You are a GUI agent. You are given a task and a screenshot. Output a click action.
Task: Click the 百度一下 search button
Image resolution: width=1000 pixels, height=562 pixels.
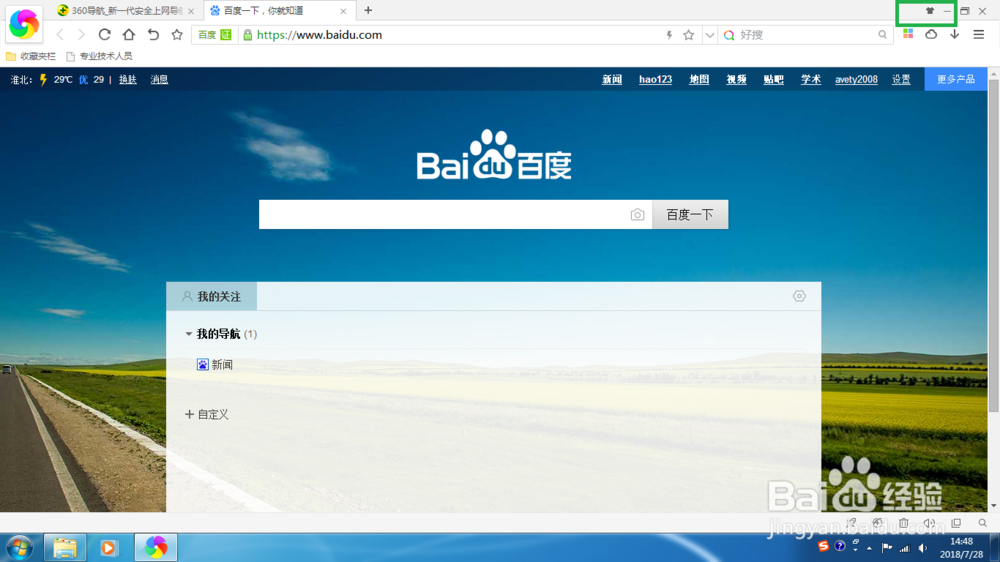[690, 215]
